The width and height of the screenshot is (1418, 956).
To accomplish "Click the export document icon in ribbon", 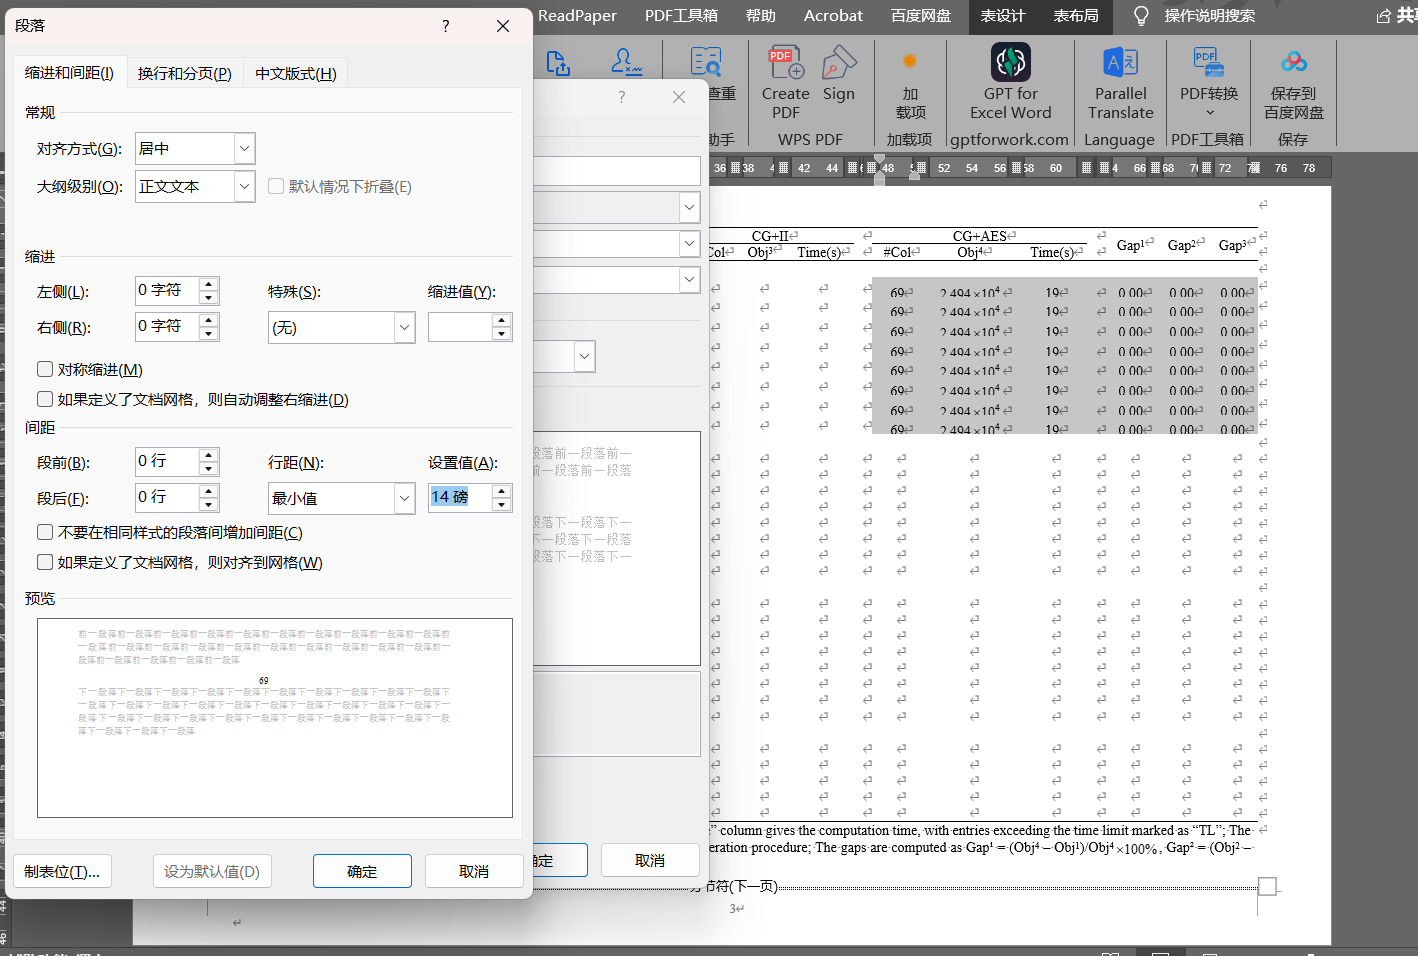I will pos(558,63).
